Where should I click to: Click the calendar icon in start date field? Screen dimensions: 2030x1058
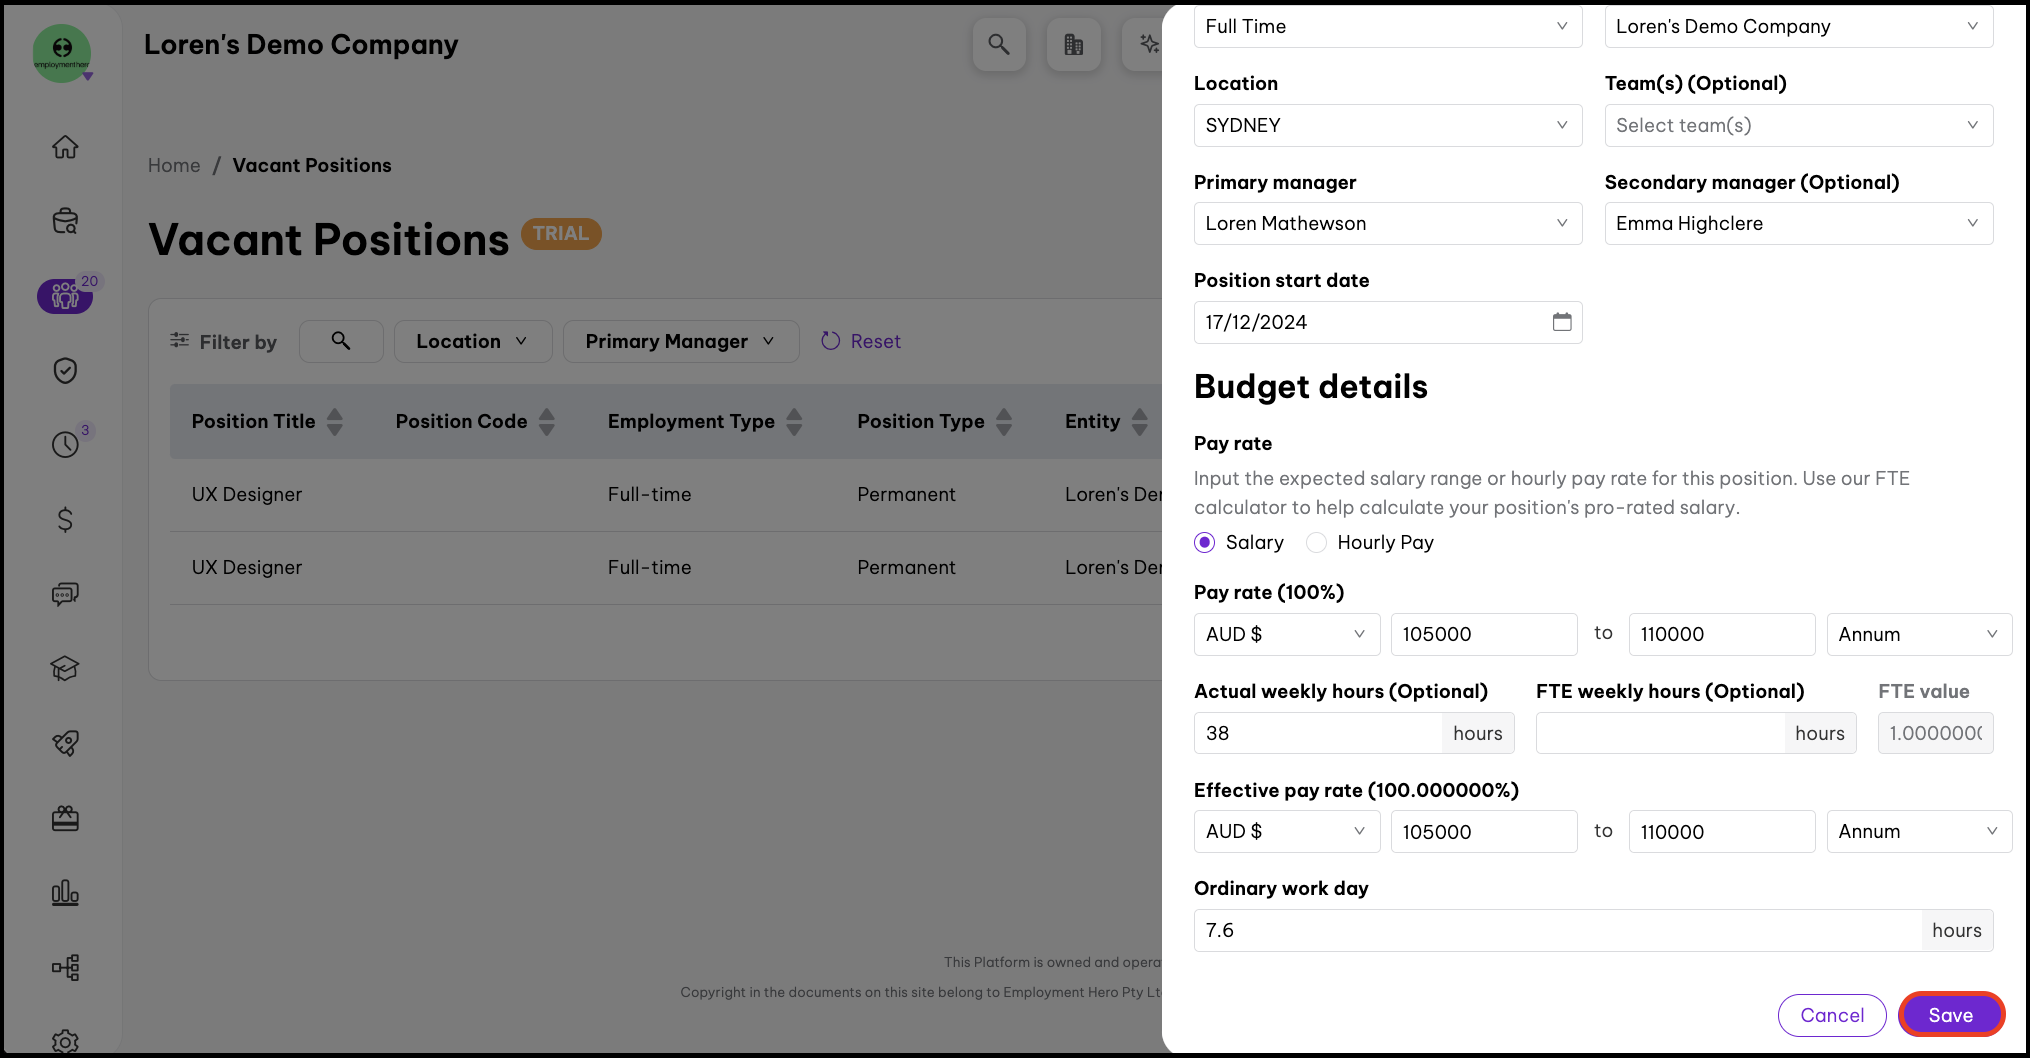(1561, 322)
